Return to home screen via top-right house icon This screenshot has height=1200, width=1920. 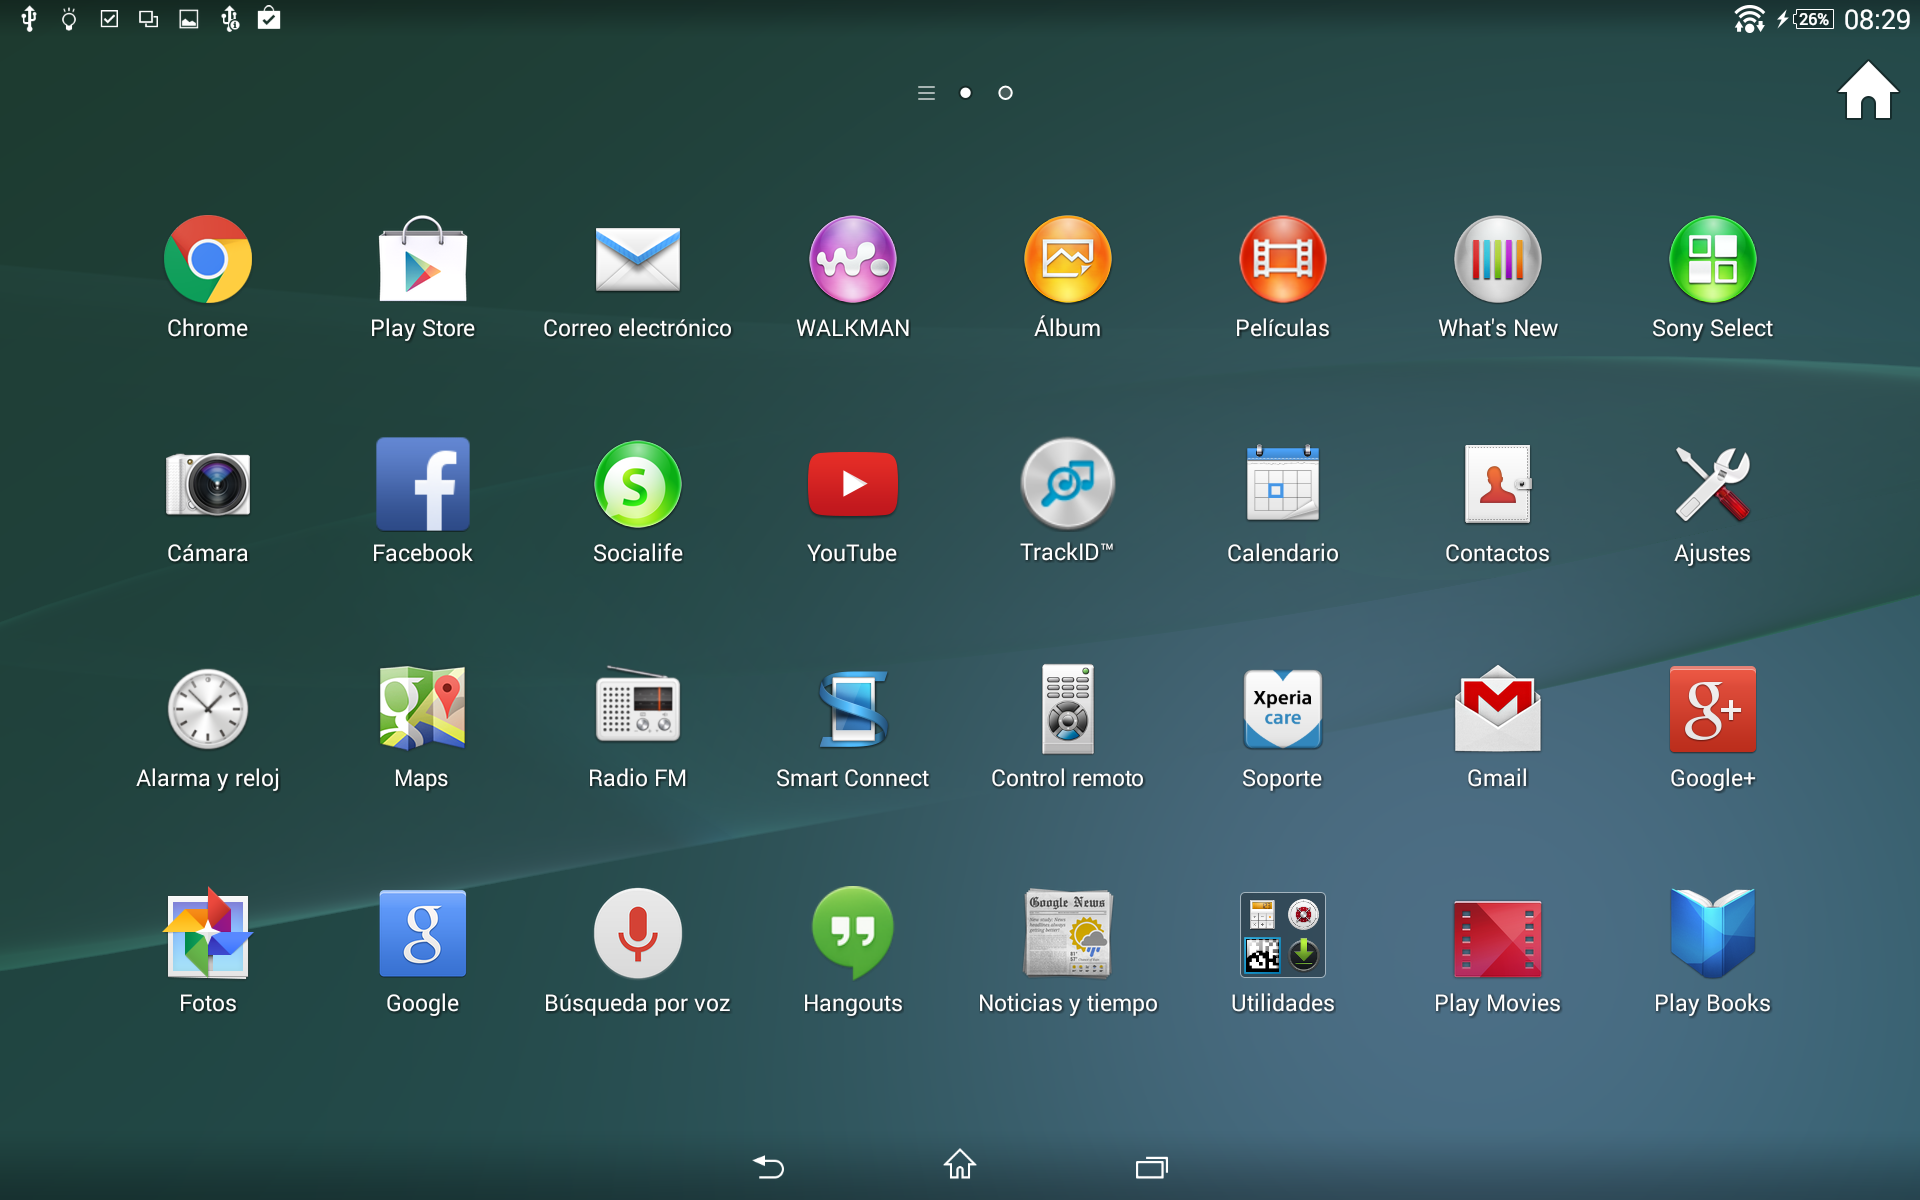pyautogui.click(x=1867, y=91)
